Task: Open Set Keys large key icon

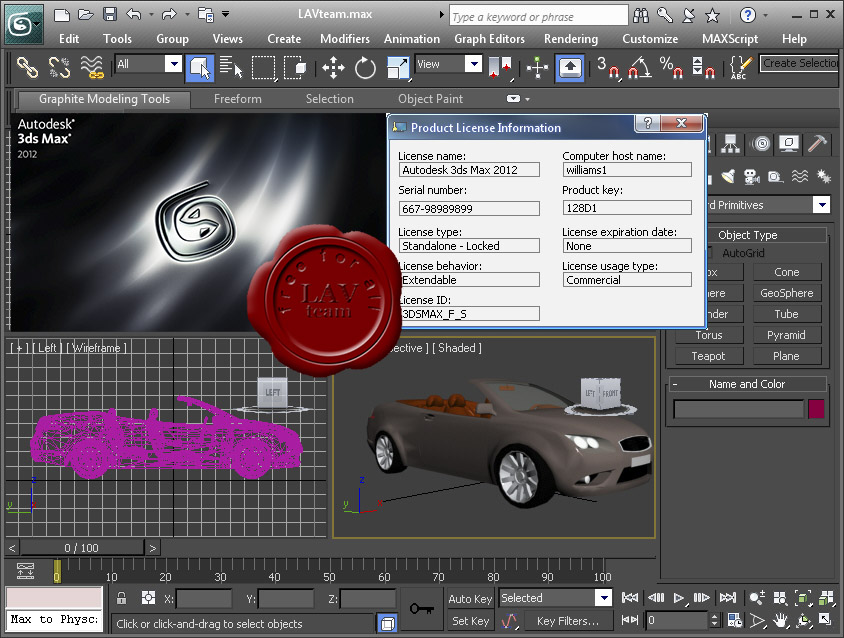Action: pyautogui.click(x=422, y=609)
